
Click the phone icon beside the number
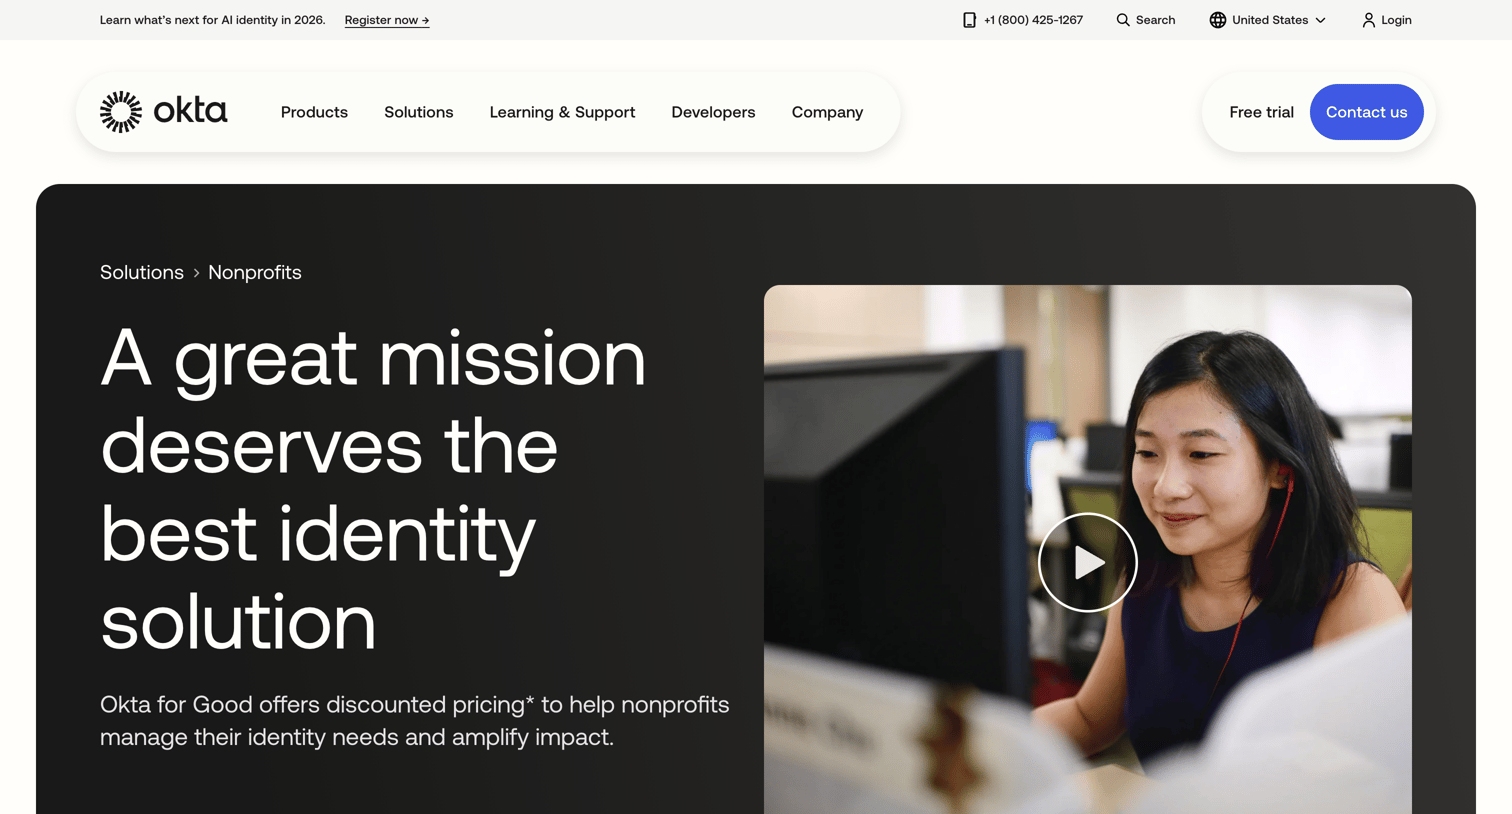pyautogui.click(x=969, y=20)
